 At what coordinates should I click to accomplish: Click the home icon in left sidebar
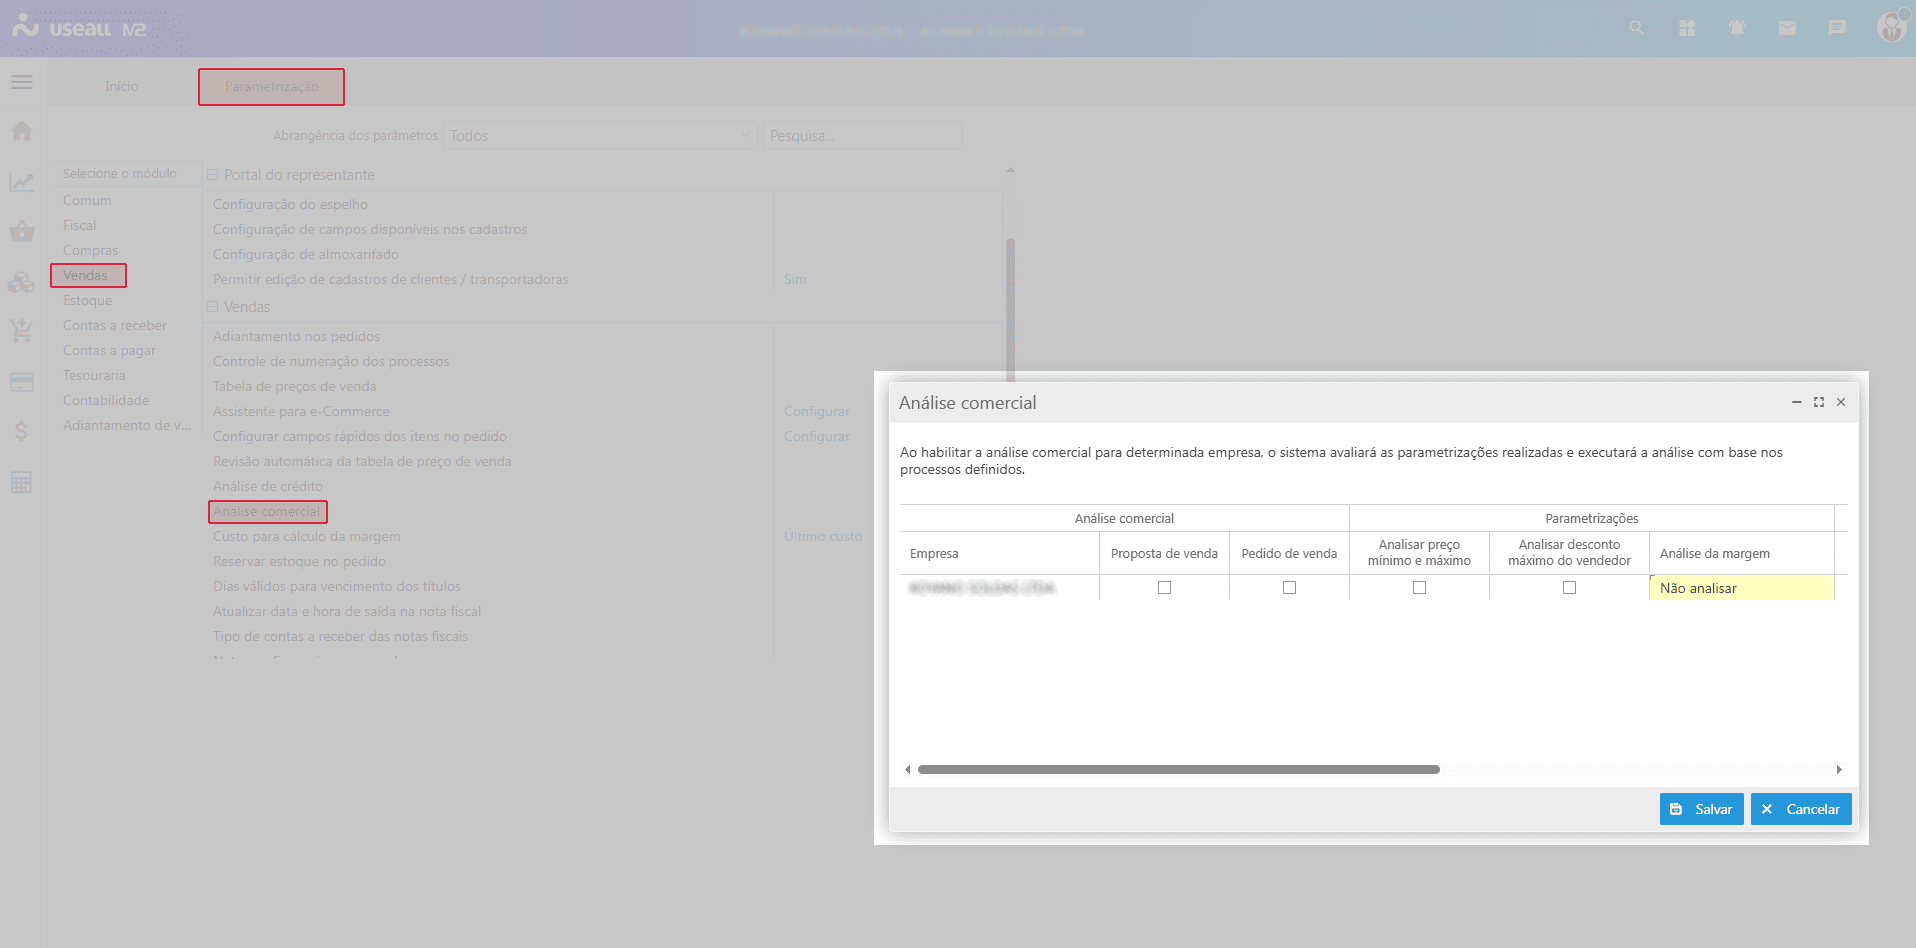click(x=22, y=131)
